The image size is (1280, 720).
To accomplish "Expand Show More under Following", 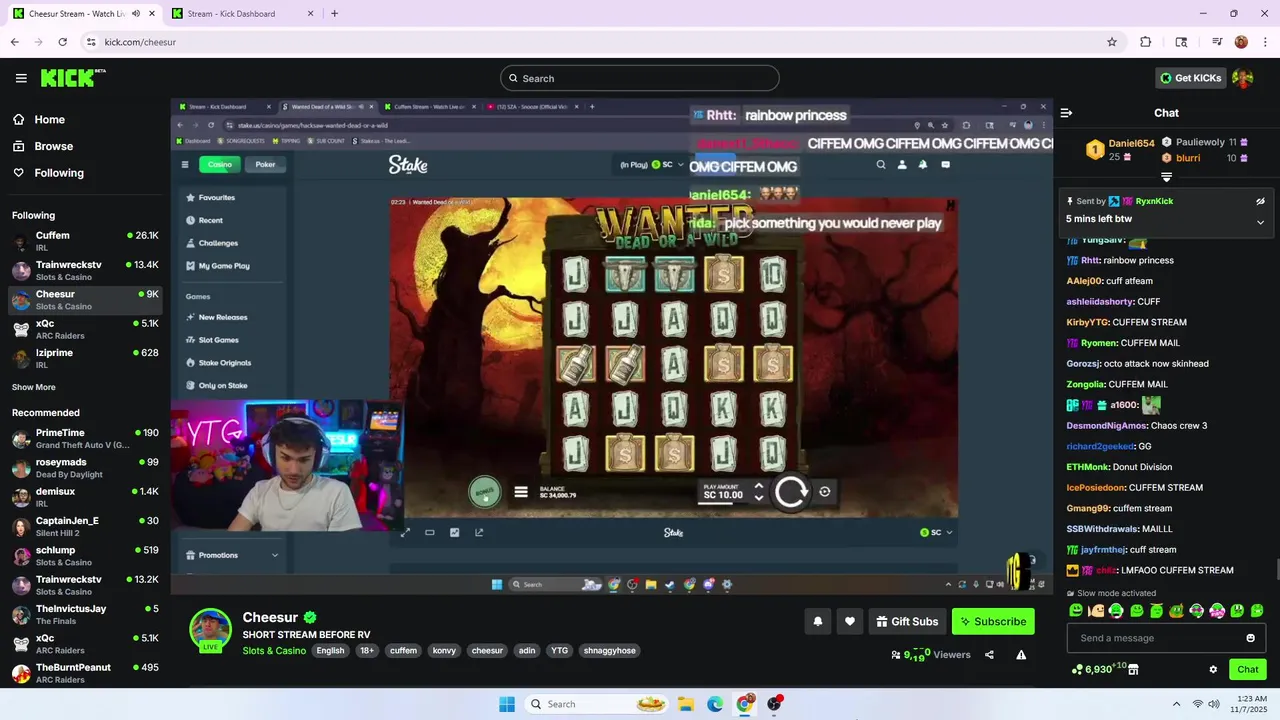I will tap(34, 387).
